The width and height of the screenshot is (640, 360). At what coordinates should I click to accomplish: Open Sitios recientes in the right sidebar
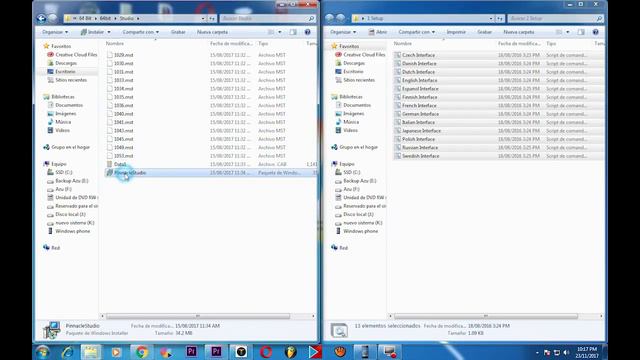(x=359, y=80)
